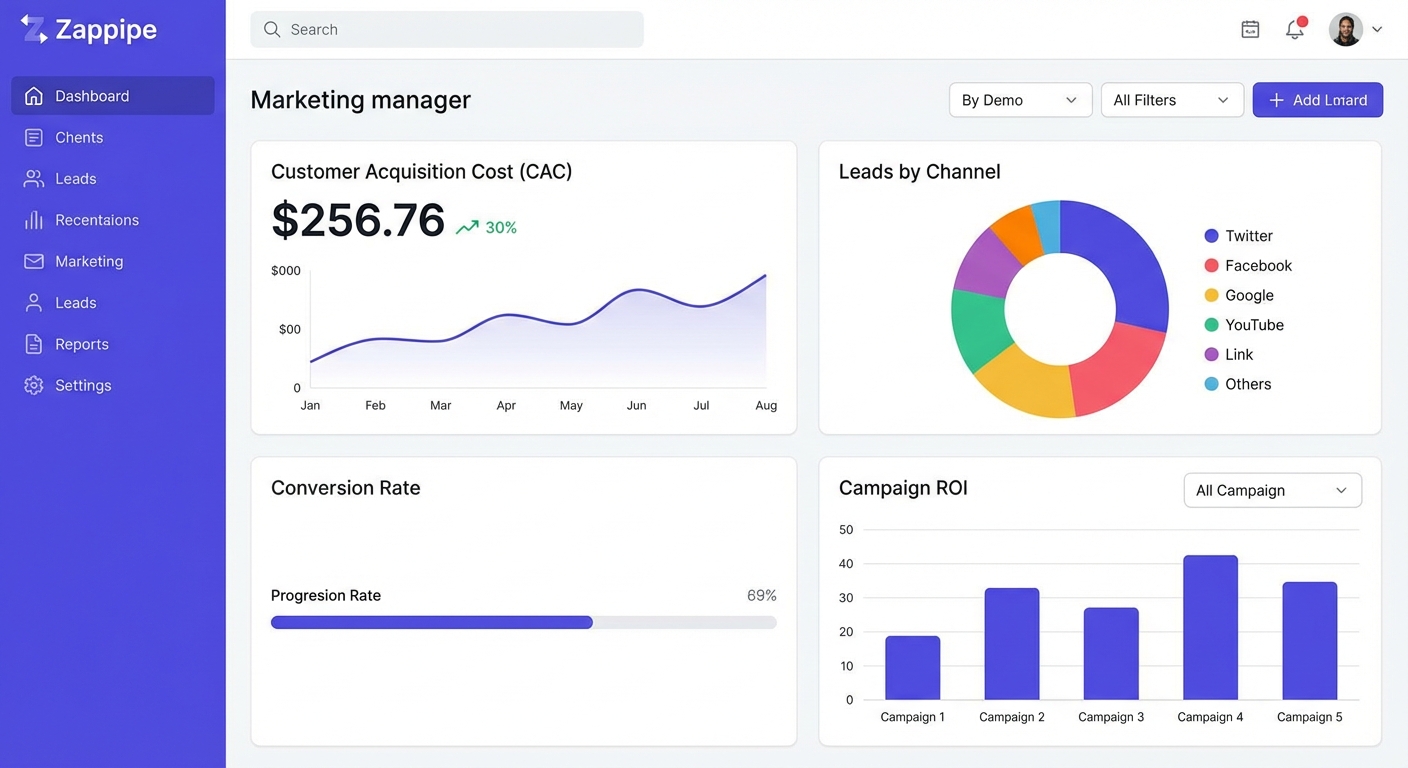Click the Dashboard home icon in sidebar
The image size is (1408, 768).
(x=34, y=95)
